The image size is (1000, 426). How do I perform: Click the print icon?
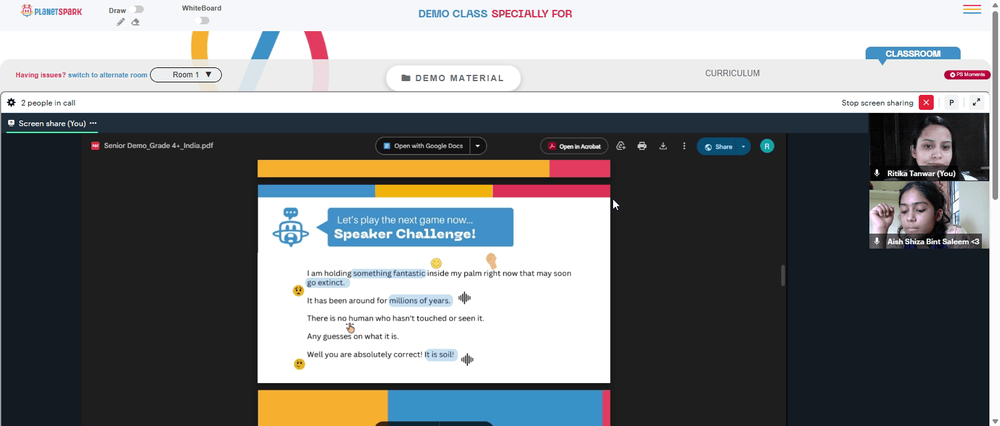pyautogui.click(x=642, y=146)
